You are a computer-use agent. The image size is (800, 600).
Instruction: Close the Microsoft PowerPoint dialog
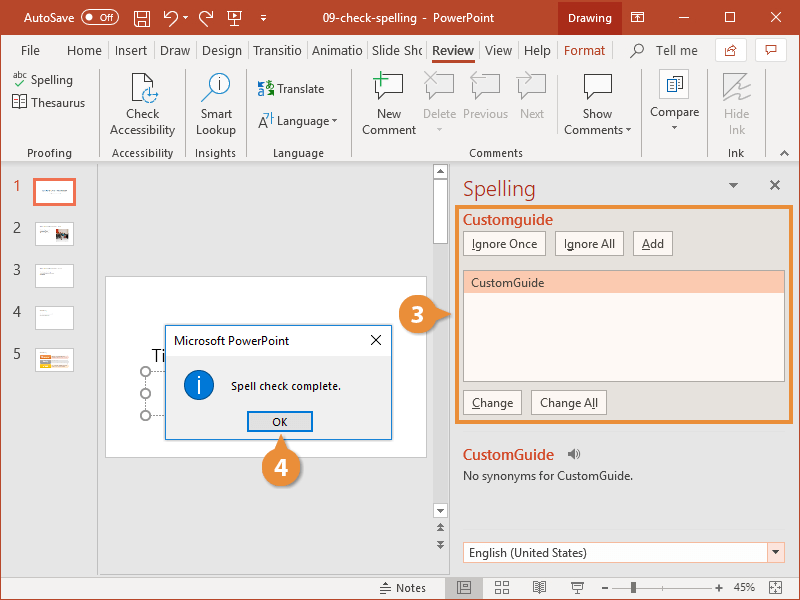[376, 340]
